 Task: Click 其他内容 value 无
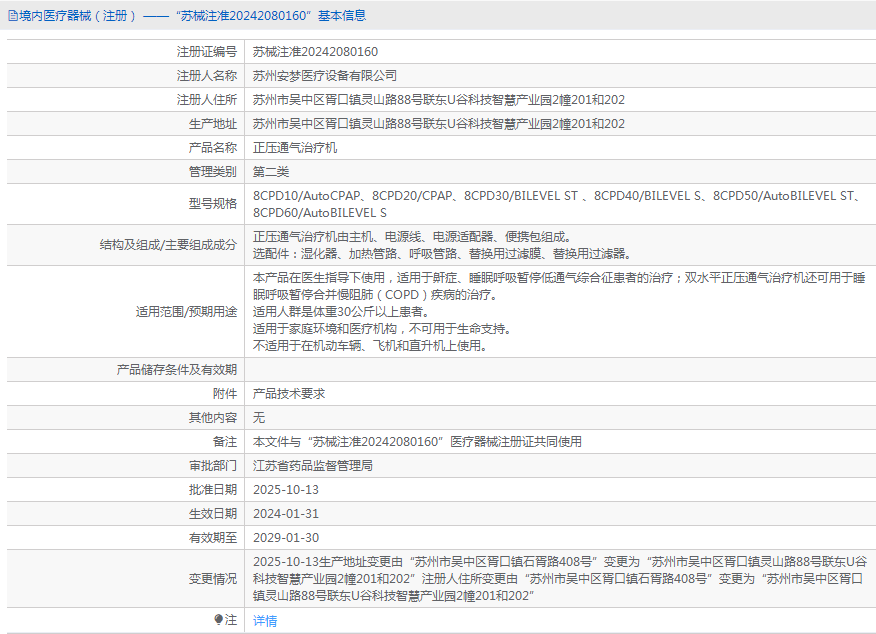pos(259,418)
